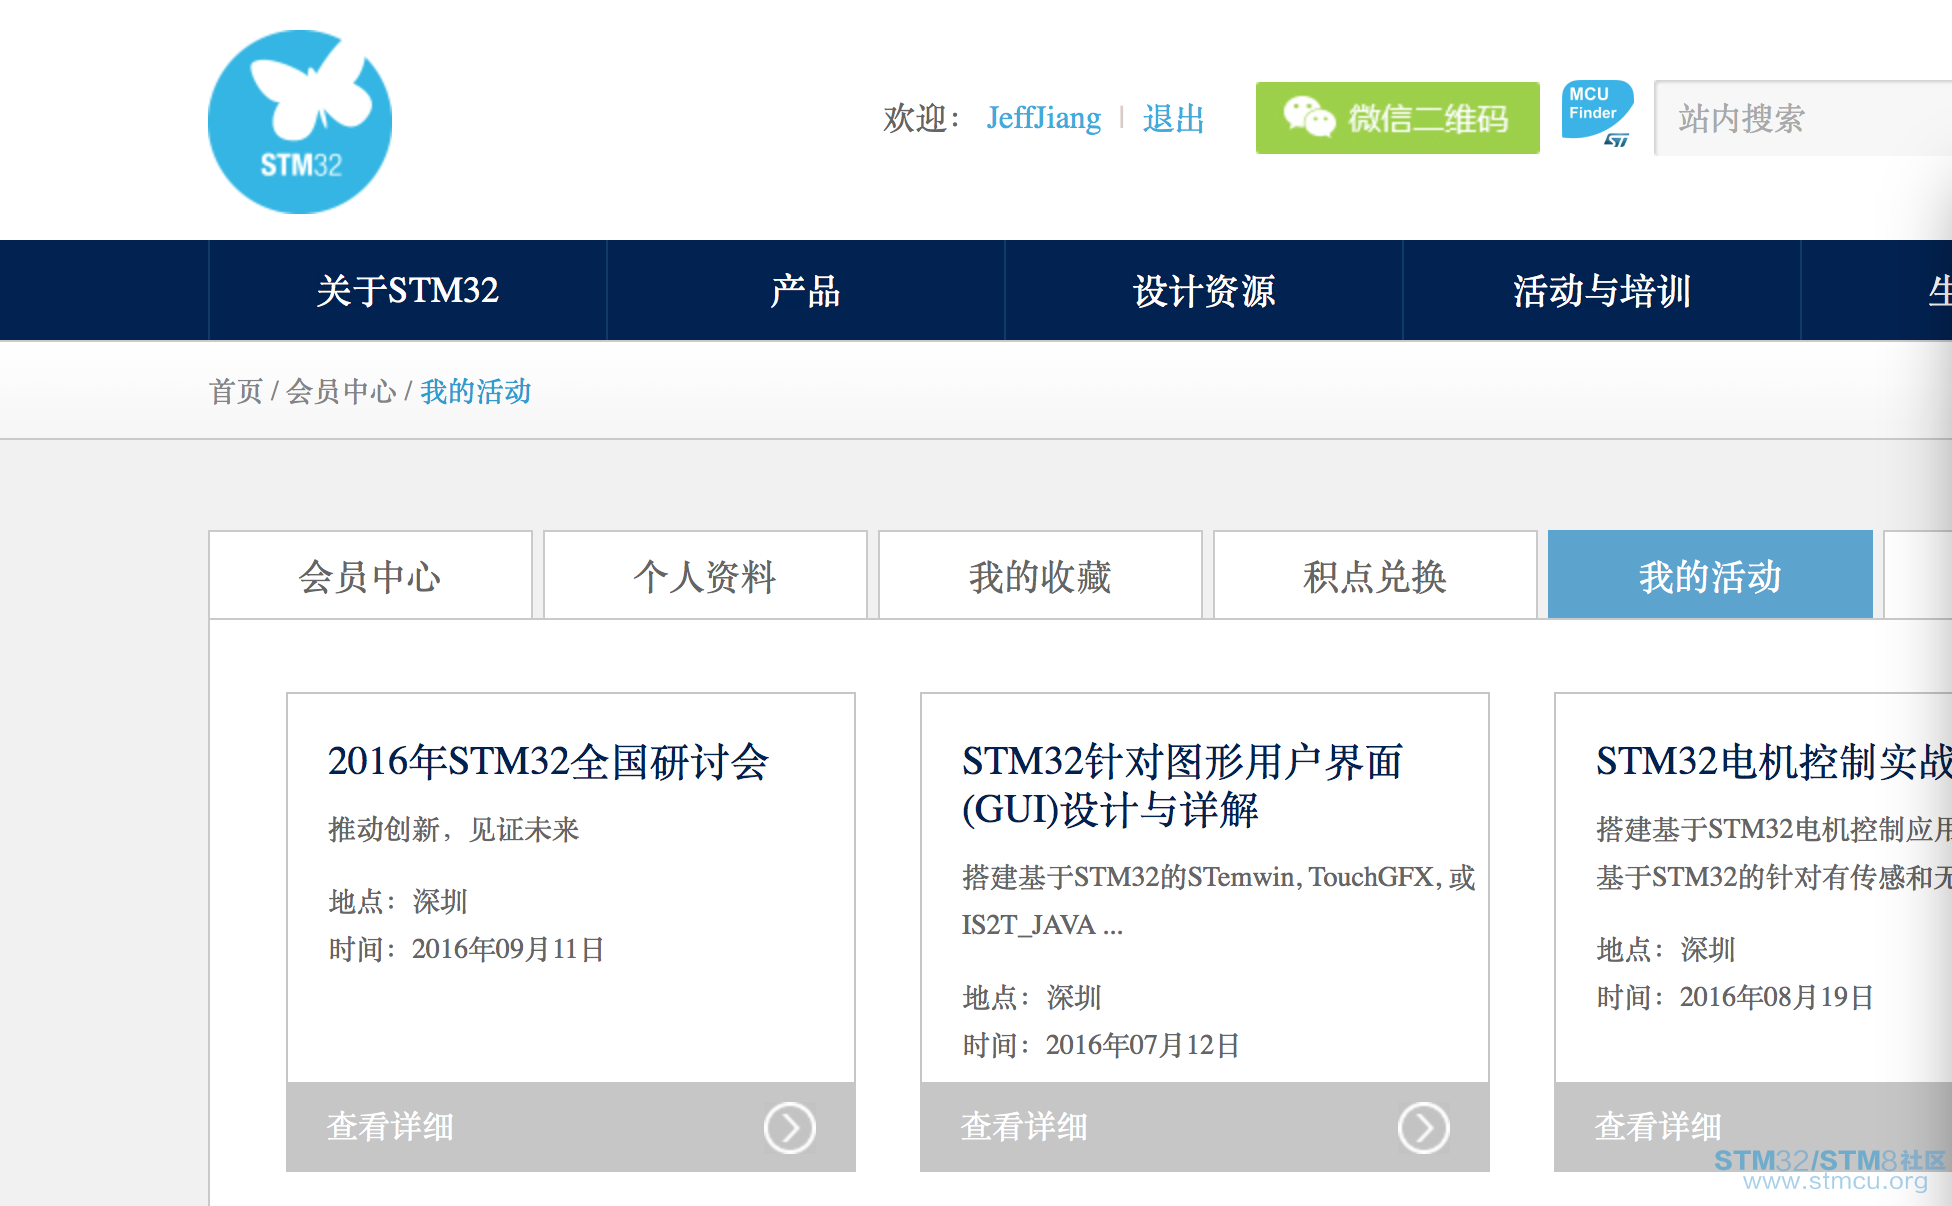Screen dimensions: 1952x1206
Task: Switch to the 积点兑换 tab
Action: [1375, 575]
